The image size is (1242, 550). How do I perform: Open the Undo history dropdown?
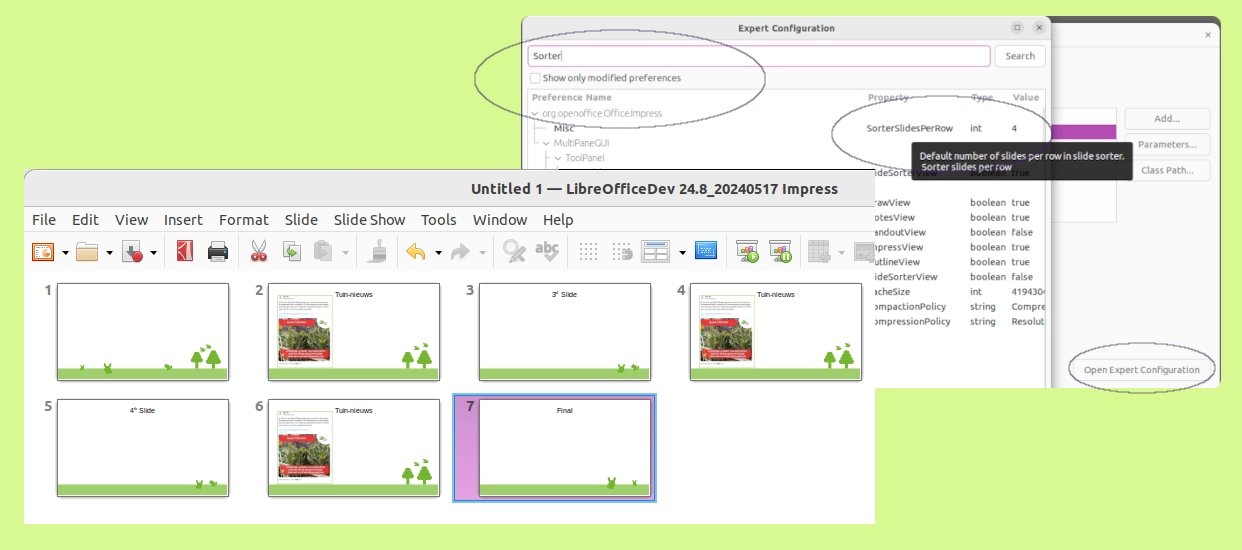pos(438,253)
